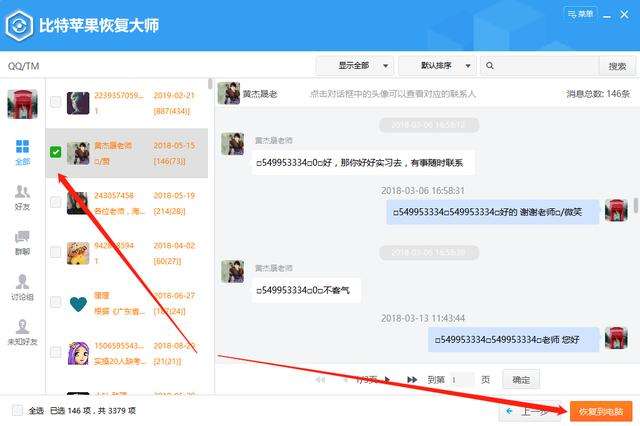Click the 上一步 back button

pos(529,411)
